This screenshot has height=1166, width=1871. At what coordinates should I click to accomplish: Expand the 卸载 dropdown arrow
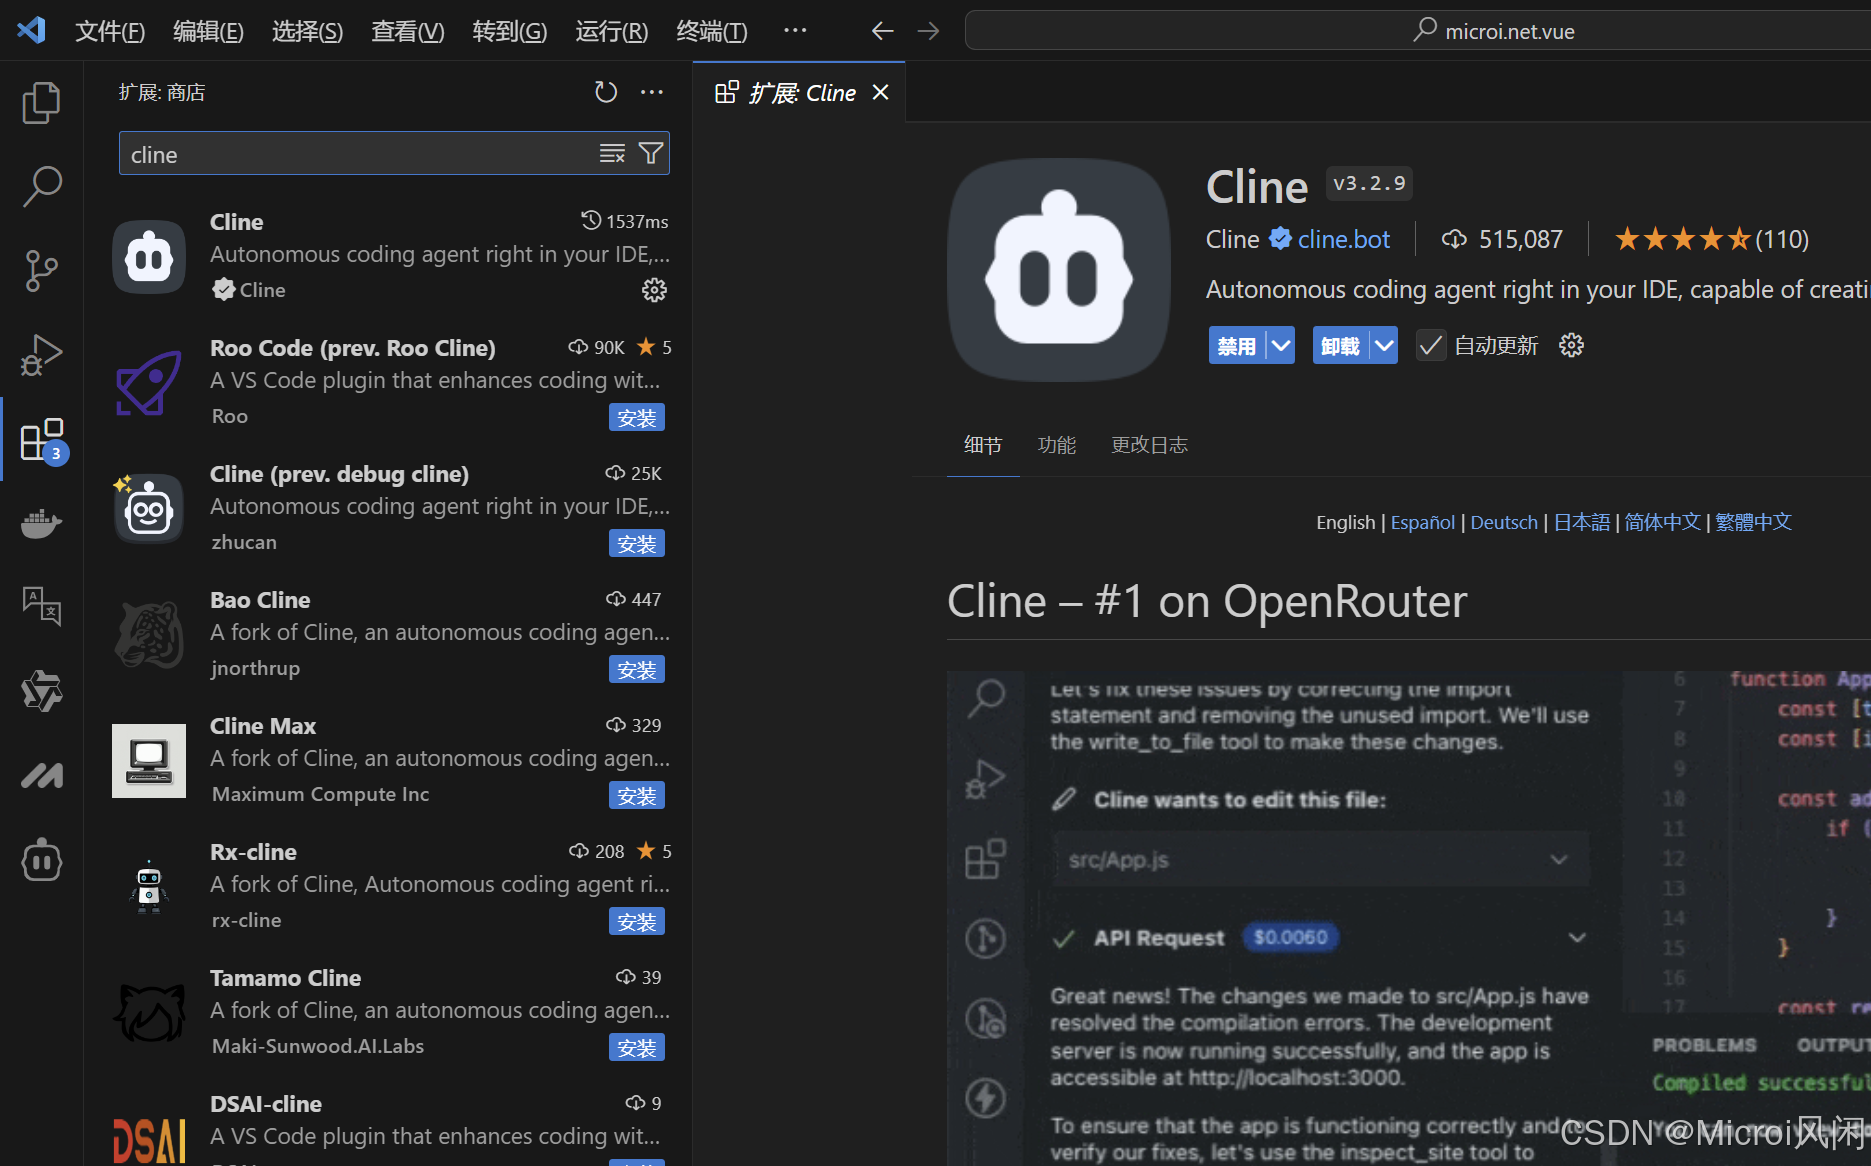click(1384, 345)
